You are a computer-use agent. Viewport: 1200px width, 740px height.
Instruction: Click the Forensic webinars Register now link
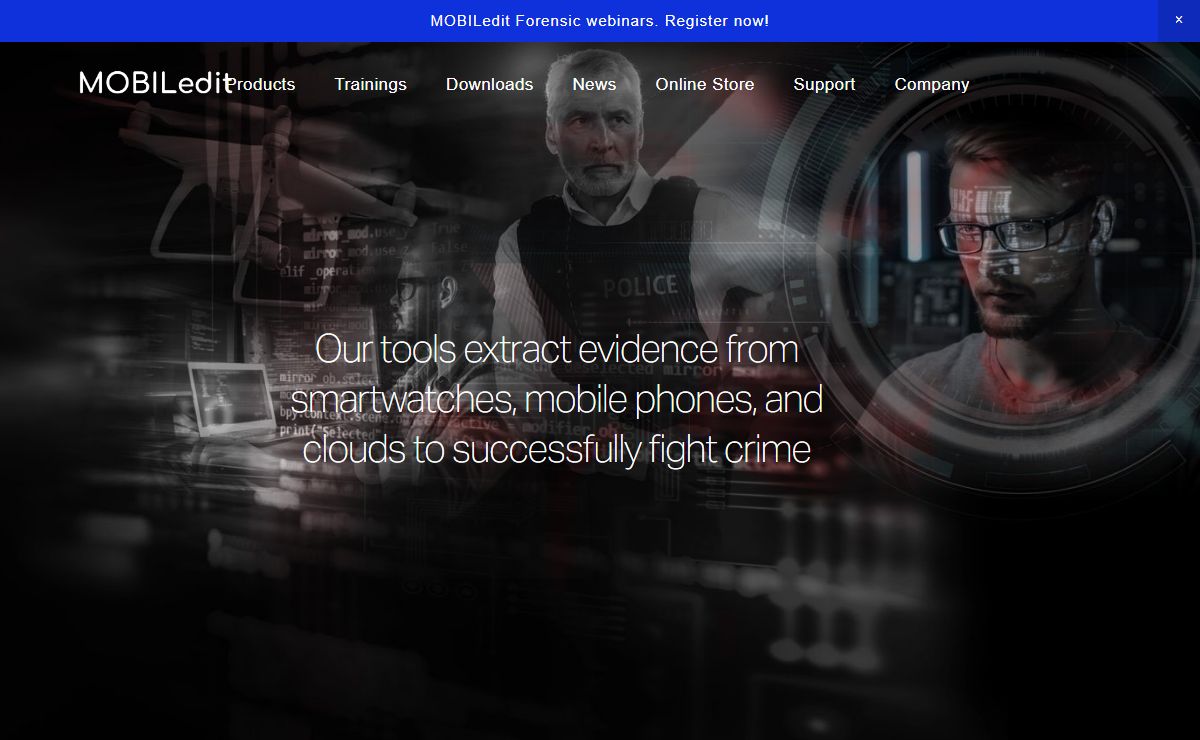(x=600, y=20)
